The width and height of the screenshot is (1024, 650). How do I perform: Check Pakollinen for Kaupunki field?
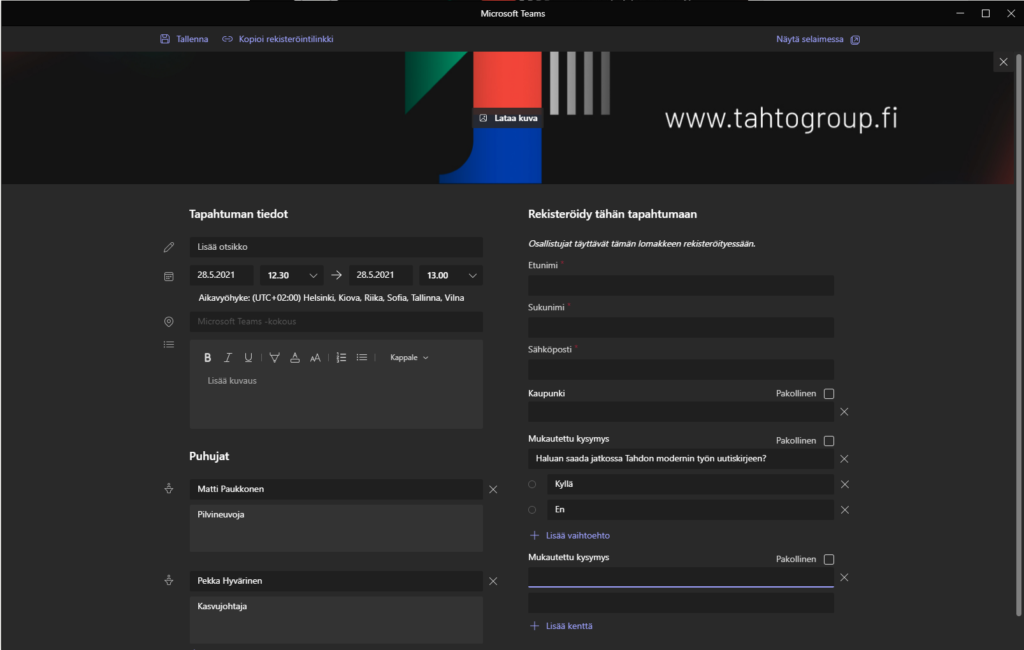pos(829,394)
